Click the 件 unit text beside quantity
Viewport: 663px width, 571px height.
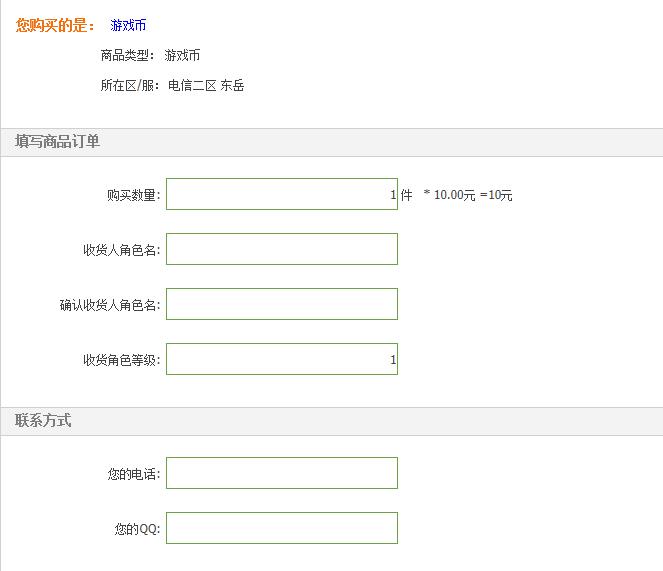point(406,195)
